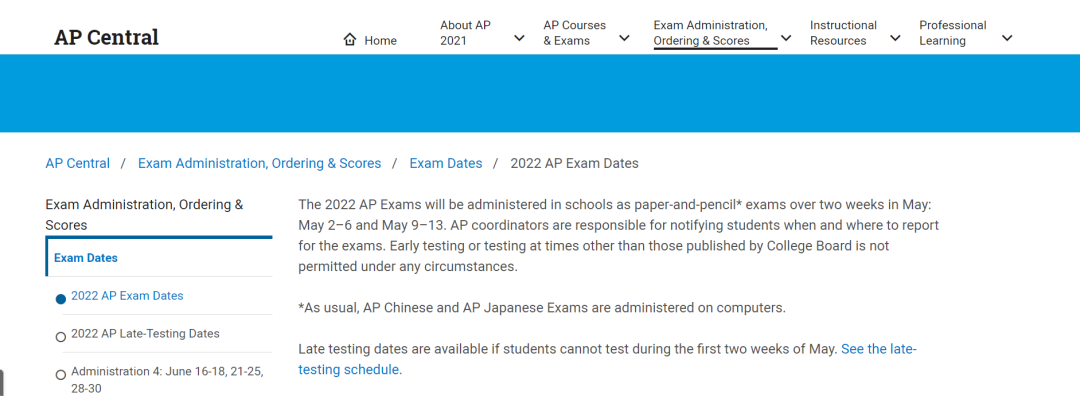Expand the AP Courses & Exams chevron
The height and width of the screenshot is (396, 1080).
(624, 38)
